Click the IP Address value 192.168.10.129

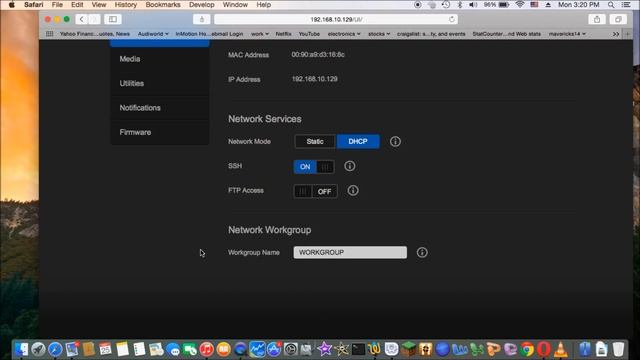(x=315, y=79)
